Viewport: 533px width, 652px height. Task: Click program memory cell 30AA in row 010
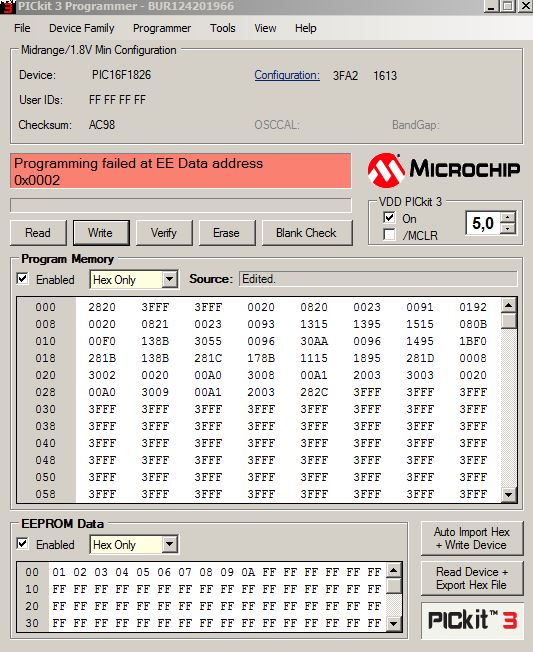coord(314,341)
